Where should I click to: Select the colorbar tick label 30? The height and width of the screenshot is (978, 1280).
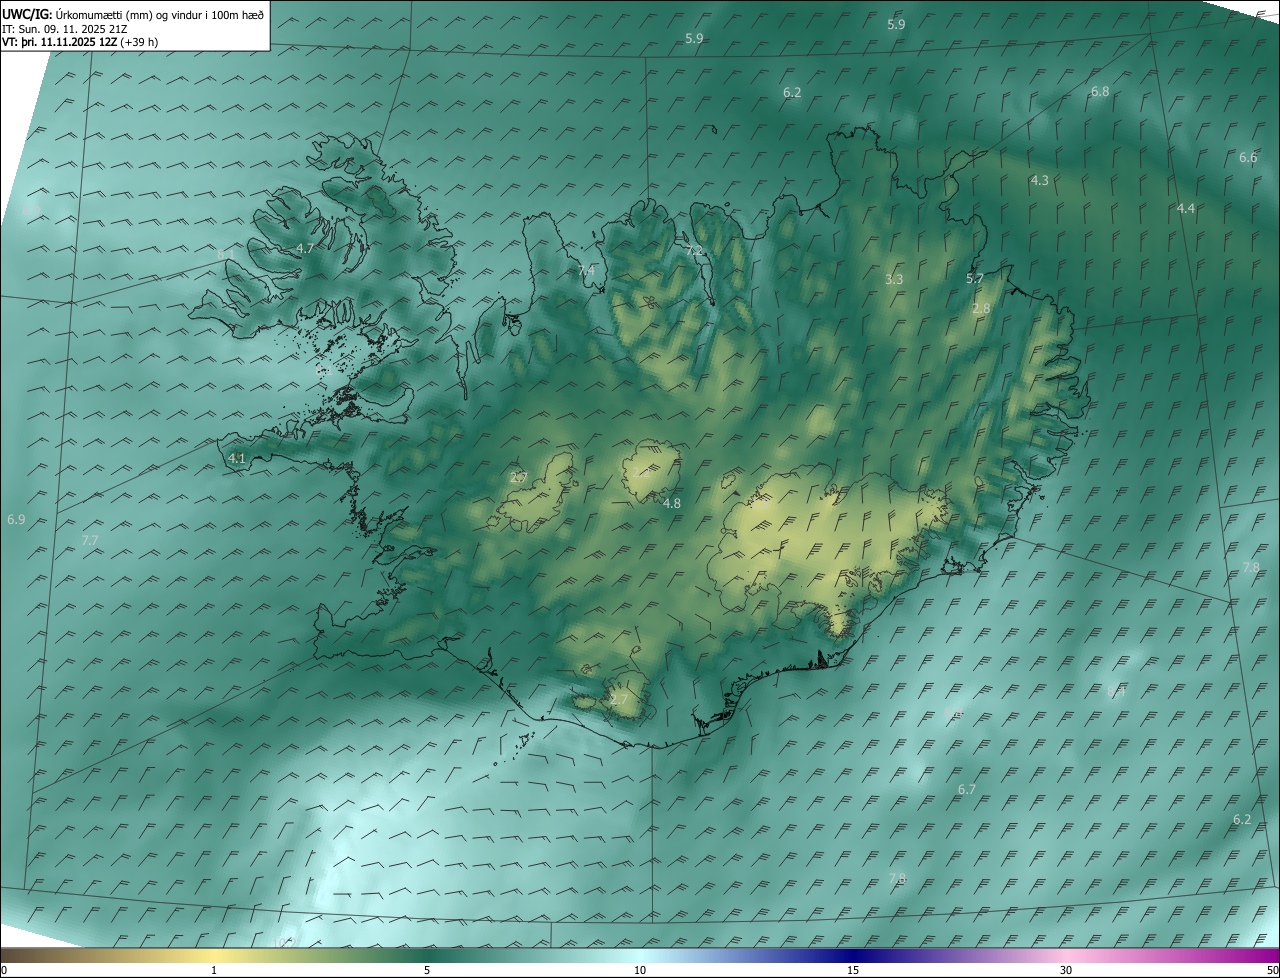1066,970
